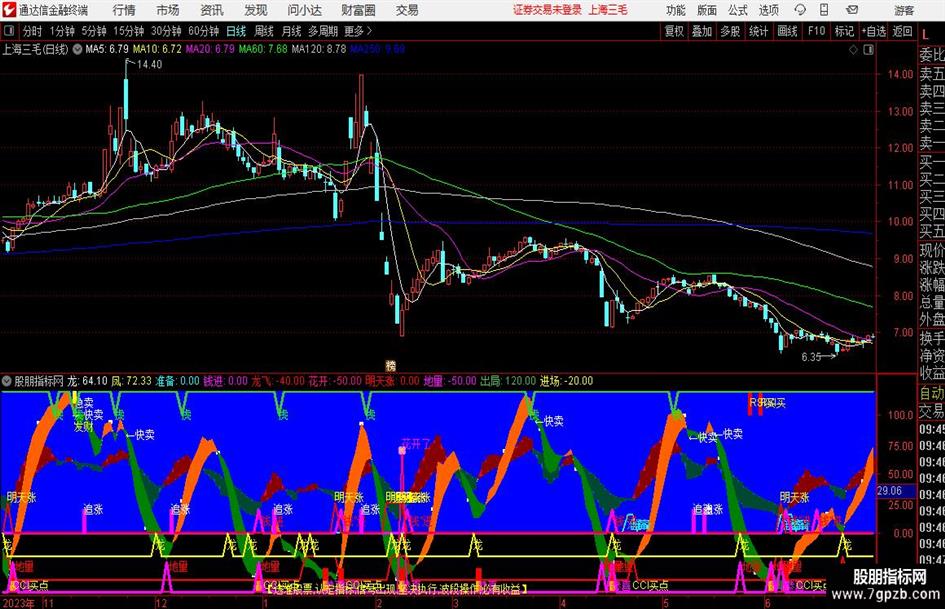Switch to the 15分钟 period tab
Image resolution: width=945 pixels, height=609 pixels.
coord(129,31)
